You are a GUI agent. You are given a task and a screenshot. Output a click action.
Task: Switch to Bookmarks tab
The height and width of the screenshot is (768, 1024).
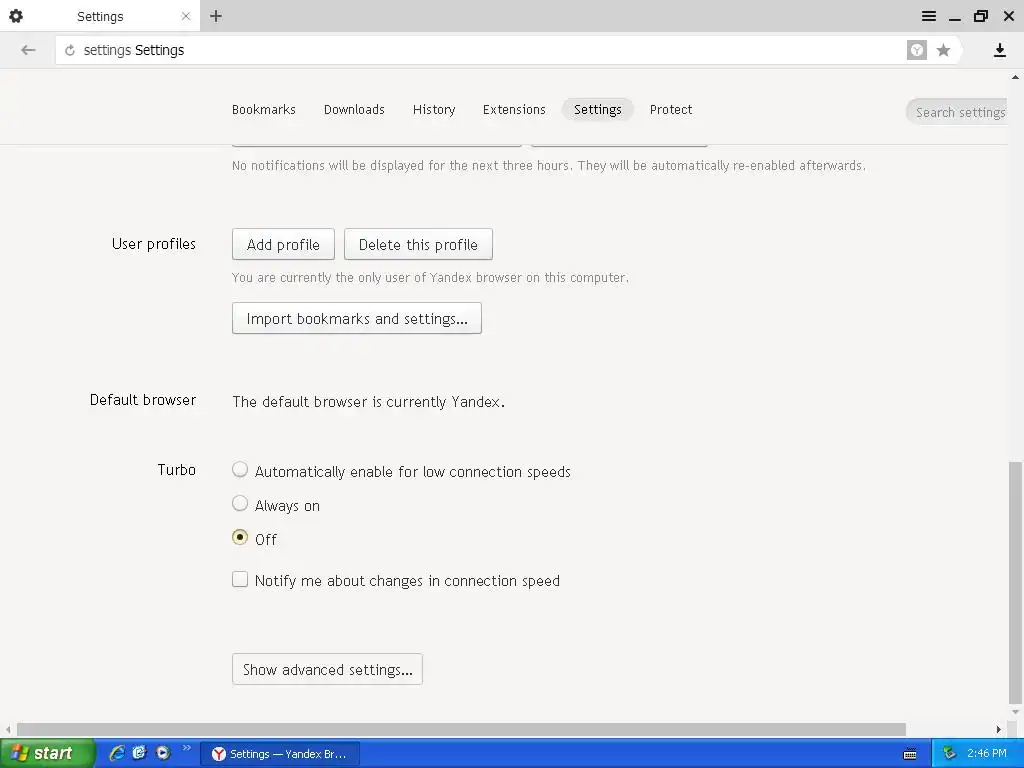pos(264,110)
